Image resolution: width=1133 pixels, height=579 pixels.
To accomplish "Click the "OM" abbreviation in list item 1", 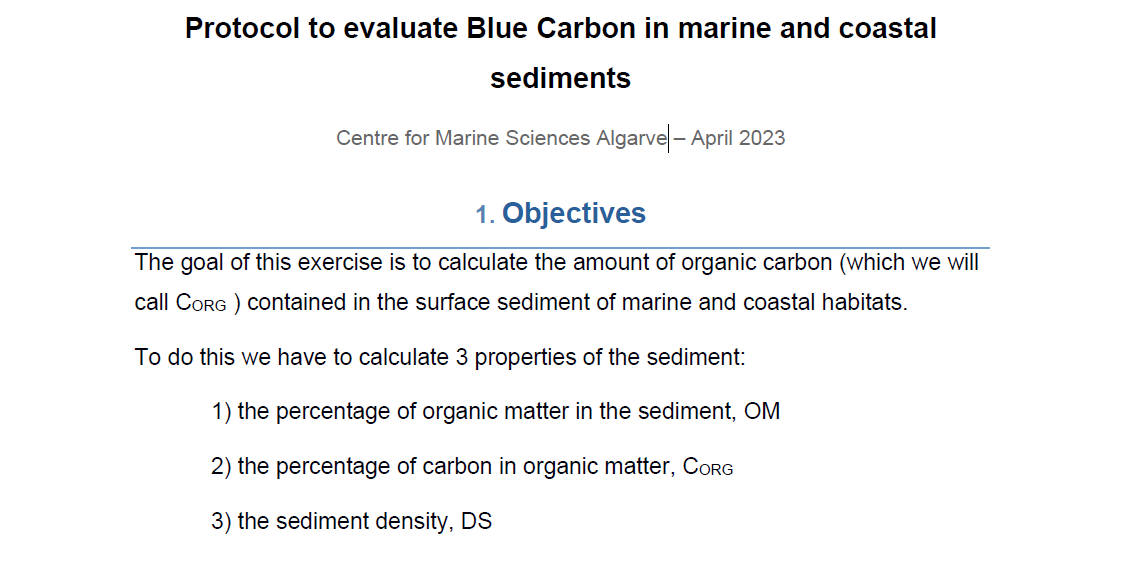I will coord(762,411).
